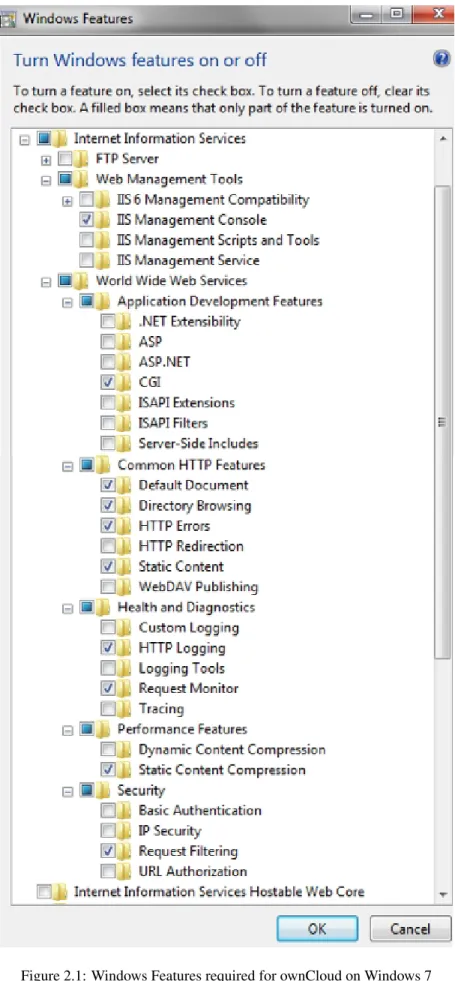The height and width of the screenshot is (981, 455).
Task: Collapse the Performance Features node
Action: (68, 729)
